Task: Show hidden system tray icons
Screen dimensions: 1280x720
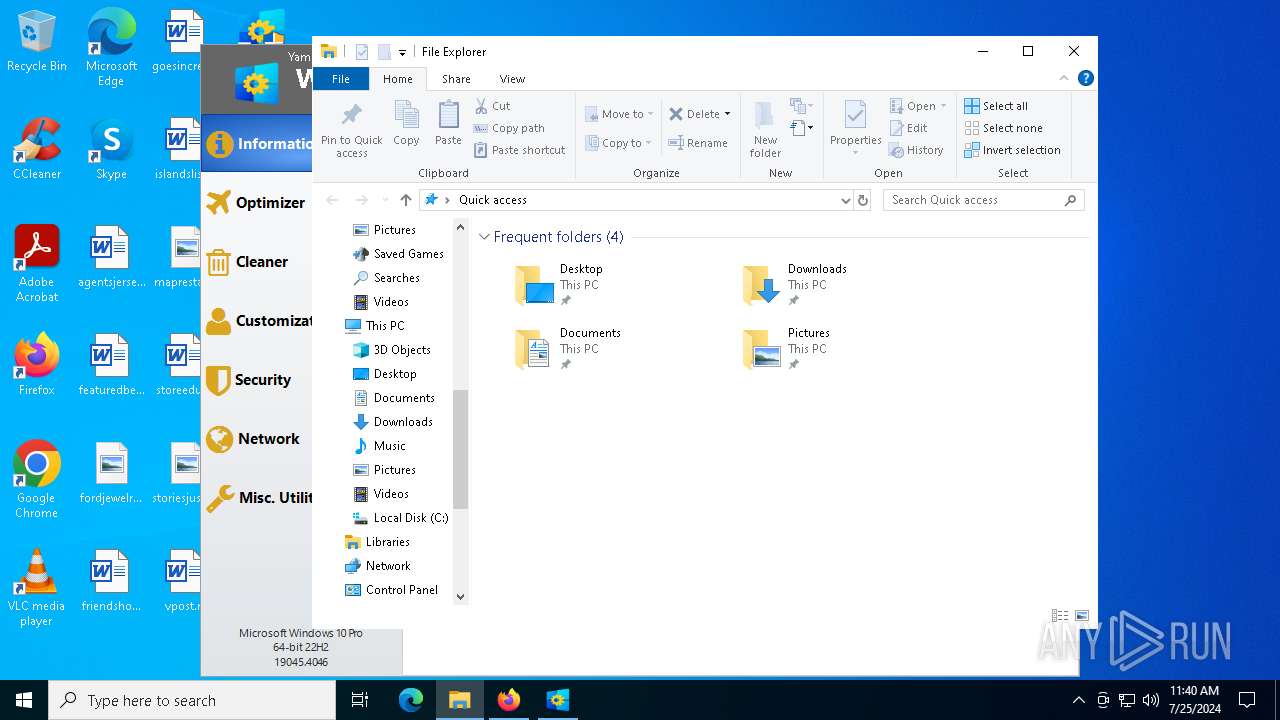Action: pyautogui.click(x=1078, y=700)
